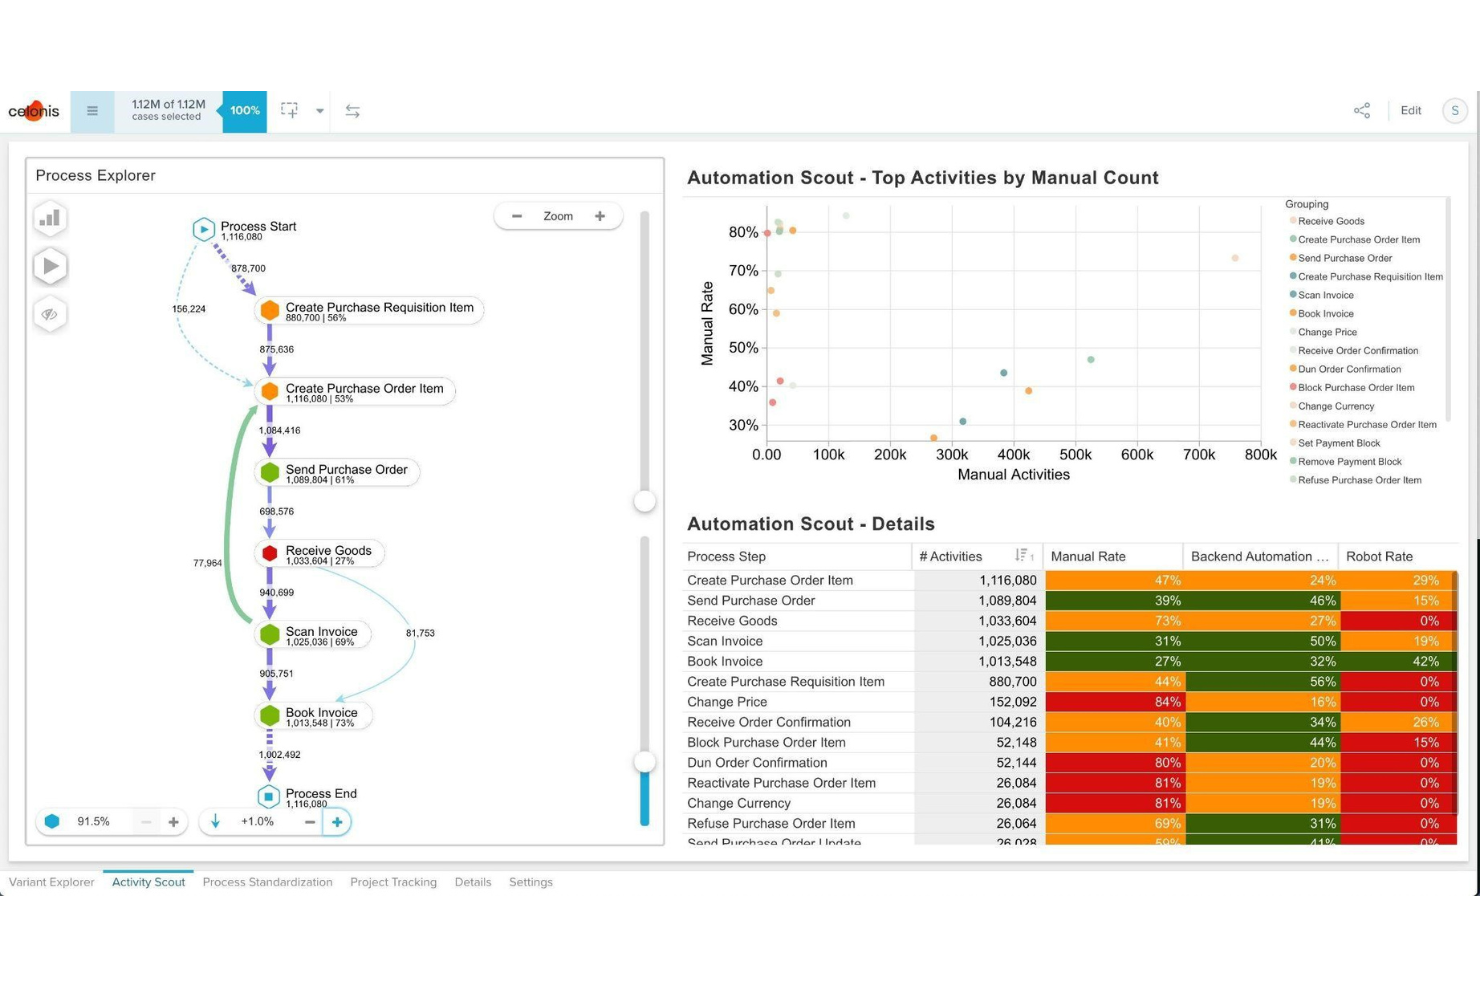1480x987 pixels.
Task: Open the Details tab
Action: (x=473, y=882)
